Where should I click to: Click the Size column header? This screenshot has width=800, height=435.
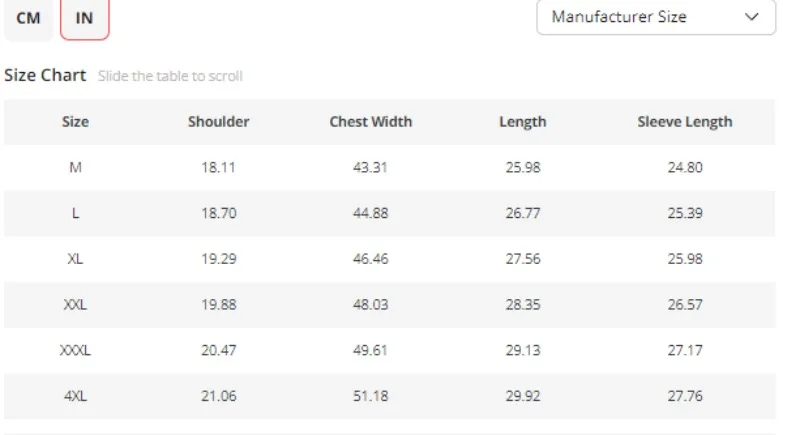click(x=76, y=122)
